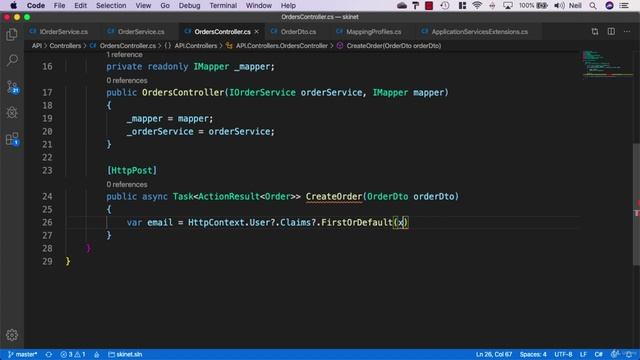The width and height of the screenshot is (640, 360).
Task: Click the vertical editor scrollbar
Action: point(636,204)
